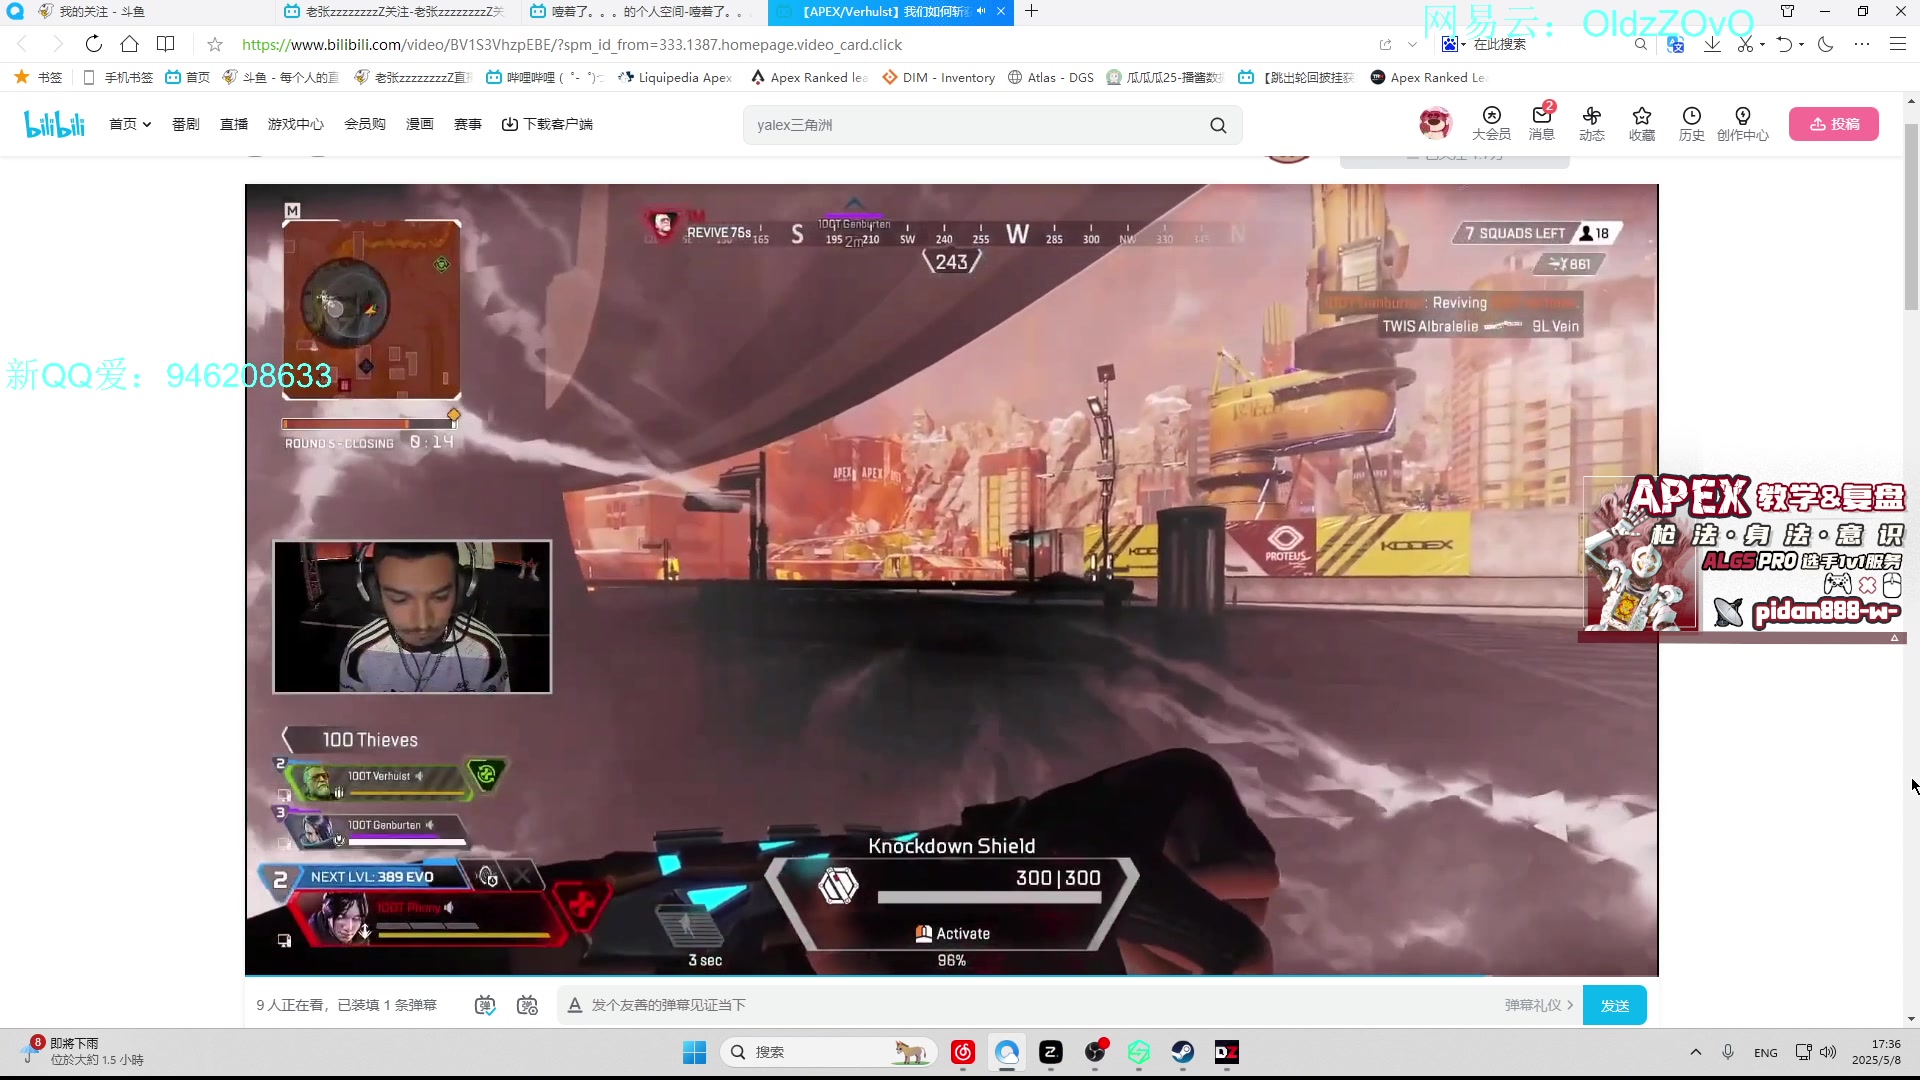Open Steam from the taskbar
1920x1080 pixels.
1182,1052
